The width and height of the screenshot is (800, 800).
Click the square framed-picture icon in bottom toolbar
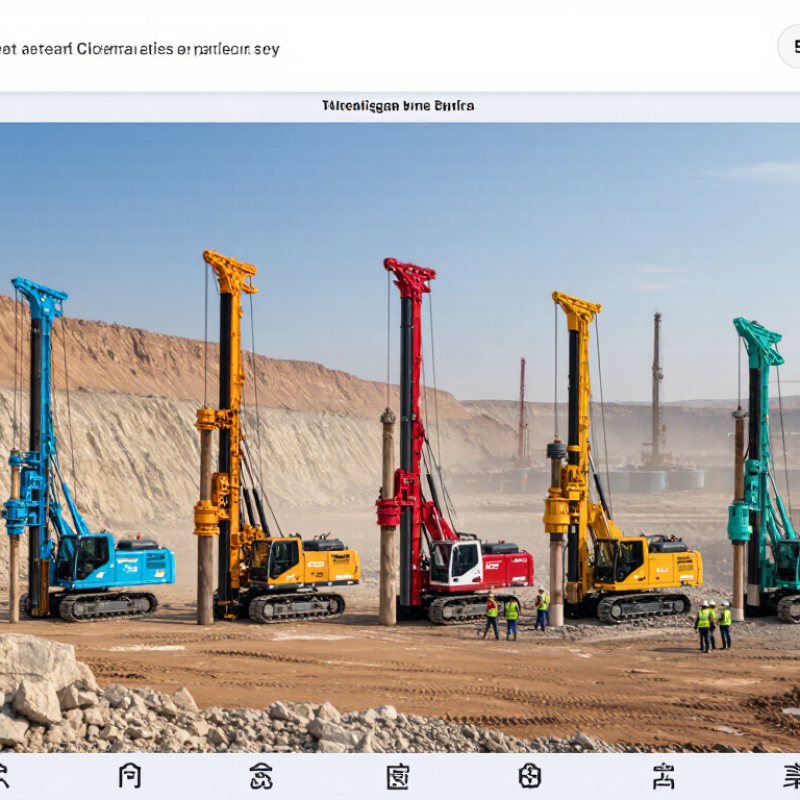pos(397,777)
